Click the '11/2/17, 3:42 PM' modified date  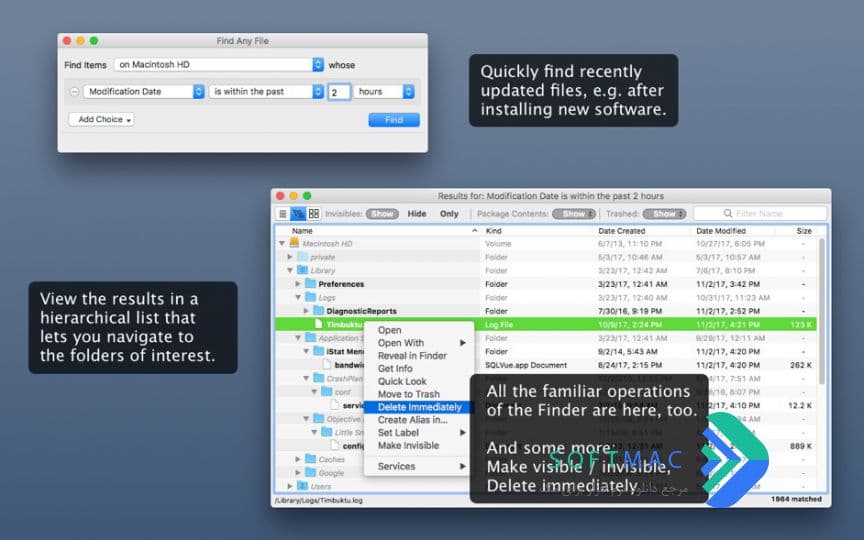(x=727, y=284)
